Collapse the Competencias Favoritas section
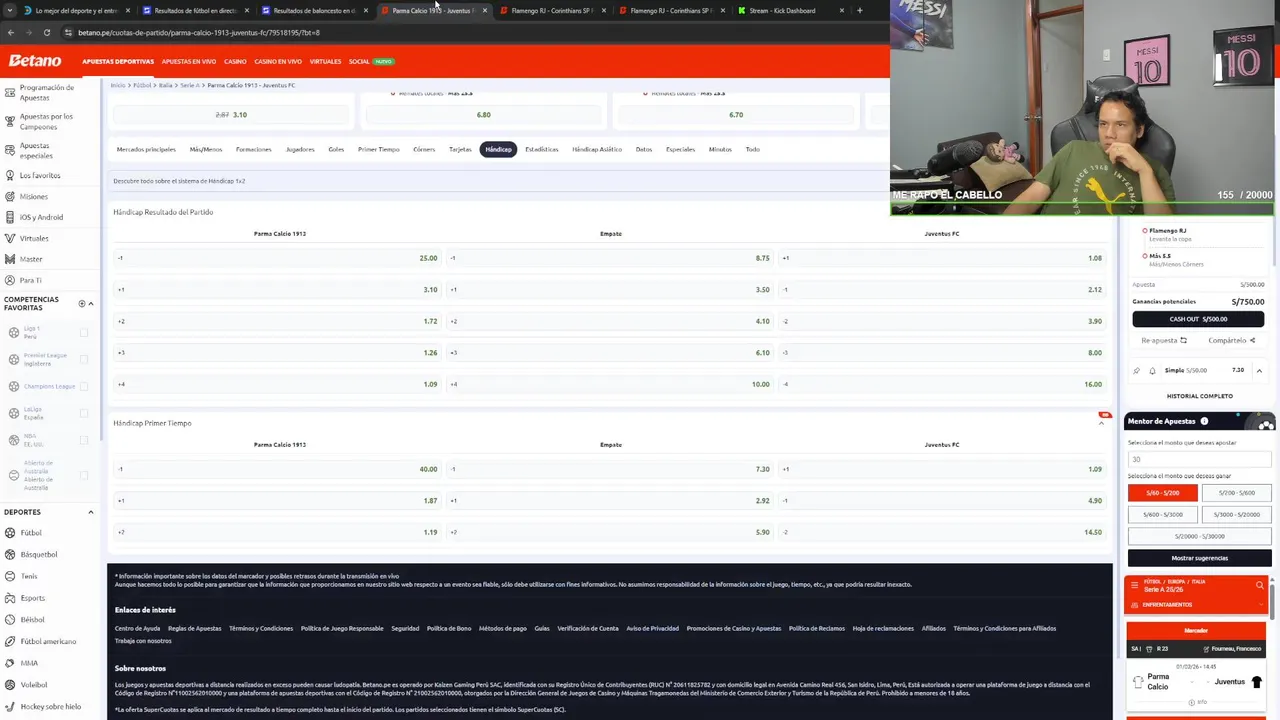The image size is (1280, 720). point(91,303)
